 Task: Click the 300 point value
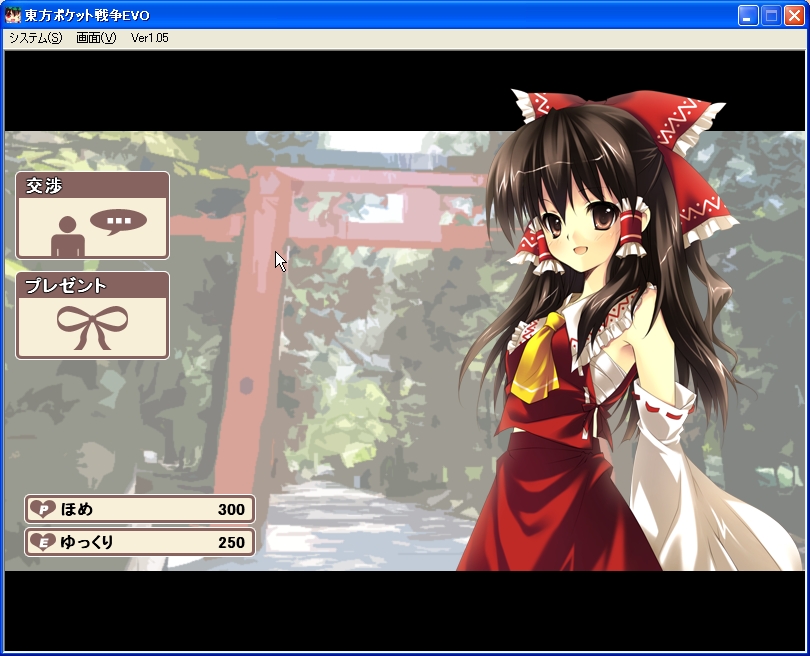[x=231, y=510]
